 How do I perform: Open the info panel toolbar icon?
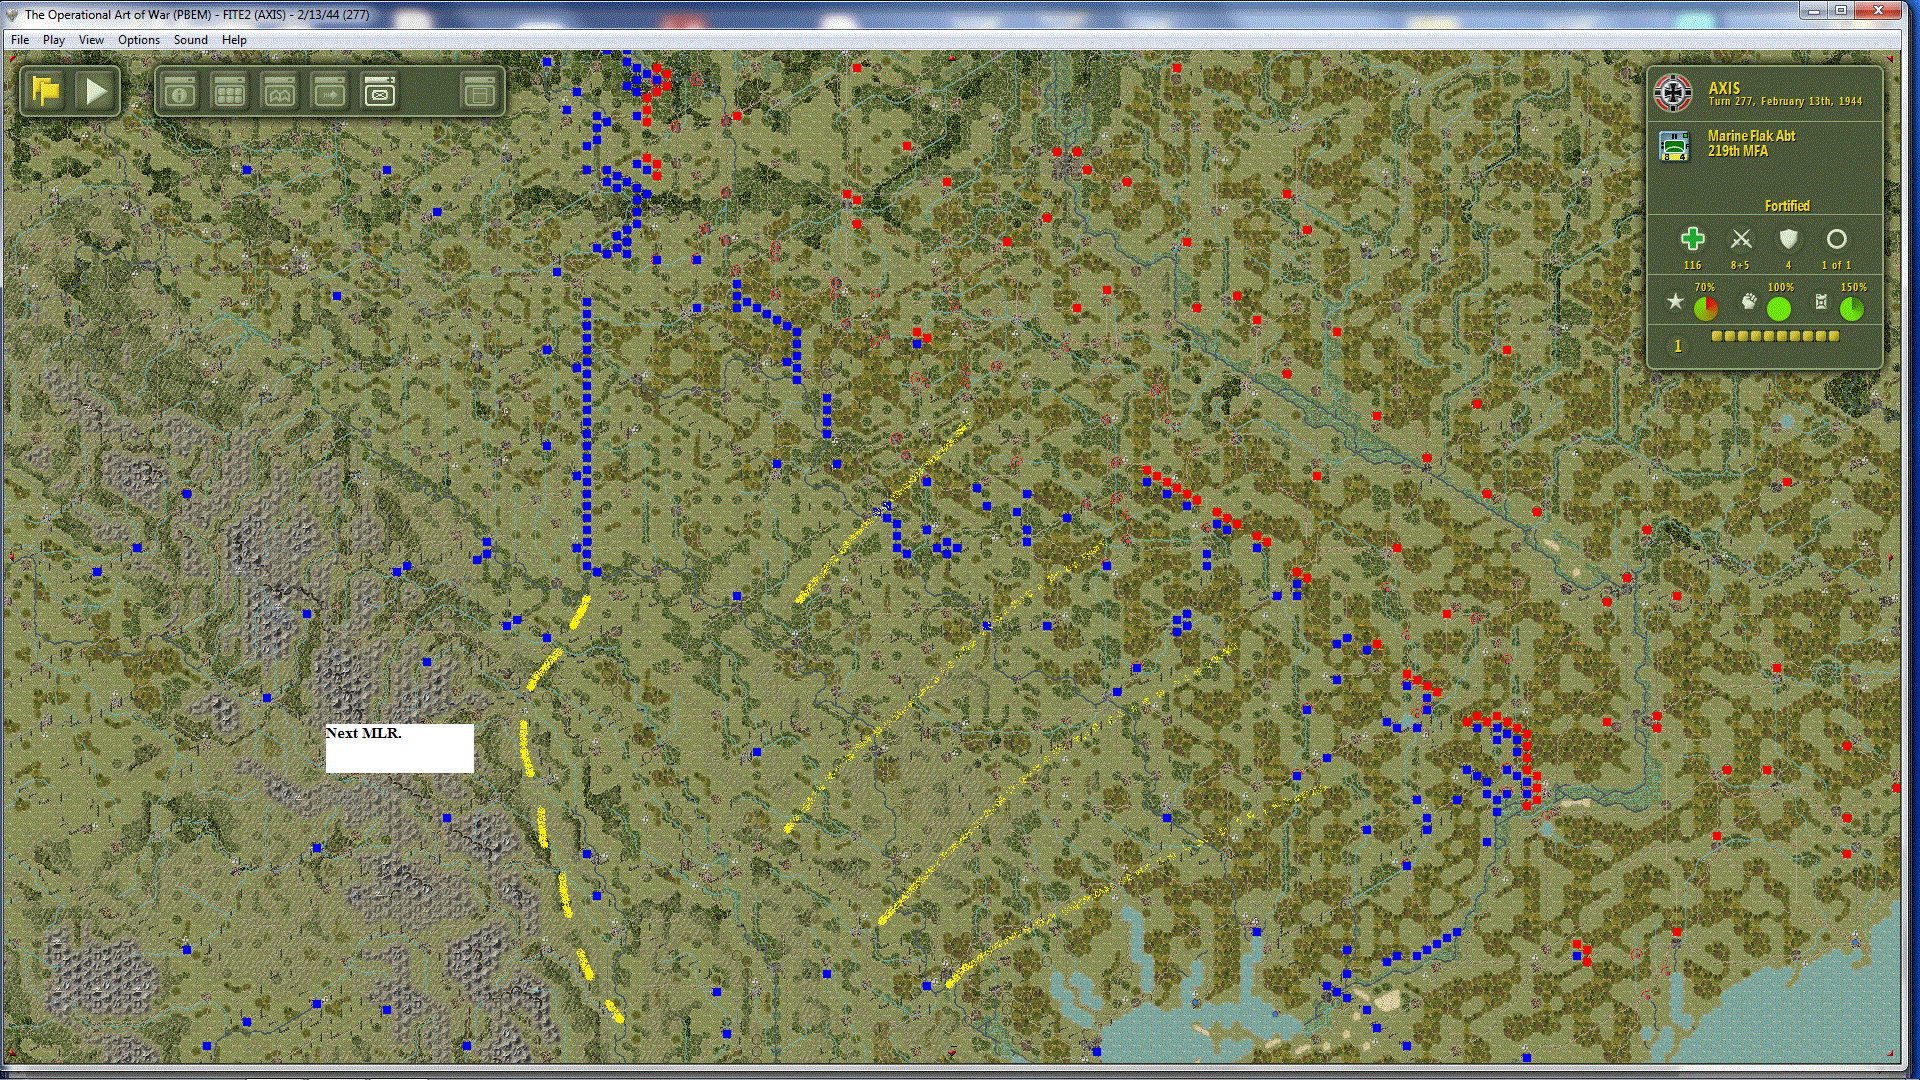click(180, 92)
